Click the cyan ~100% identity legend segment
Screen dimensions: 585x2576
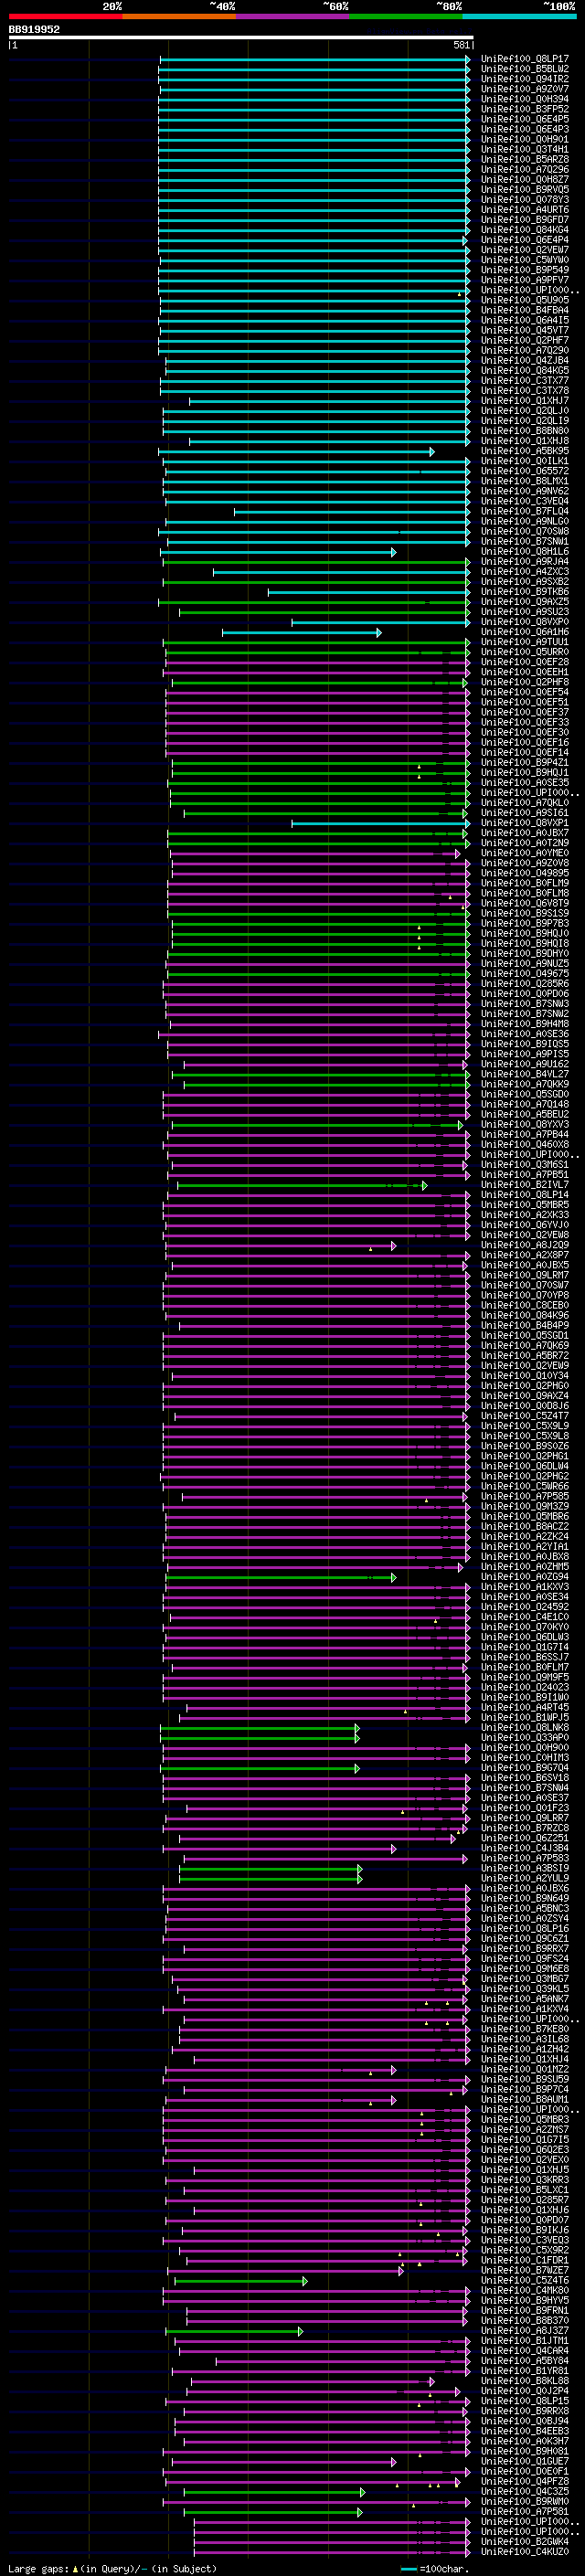click(x=520, y=16)
